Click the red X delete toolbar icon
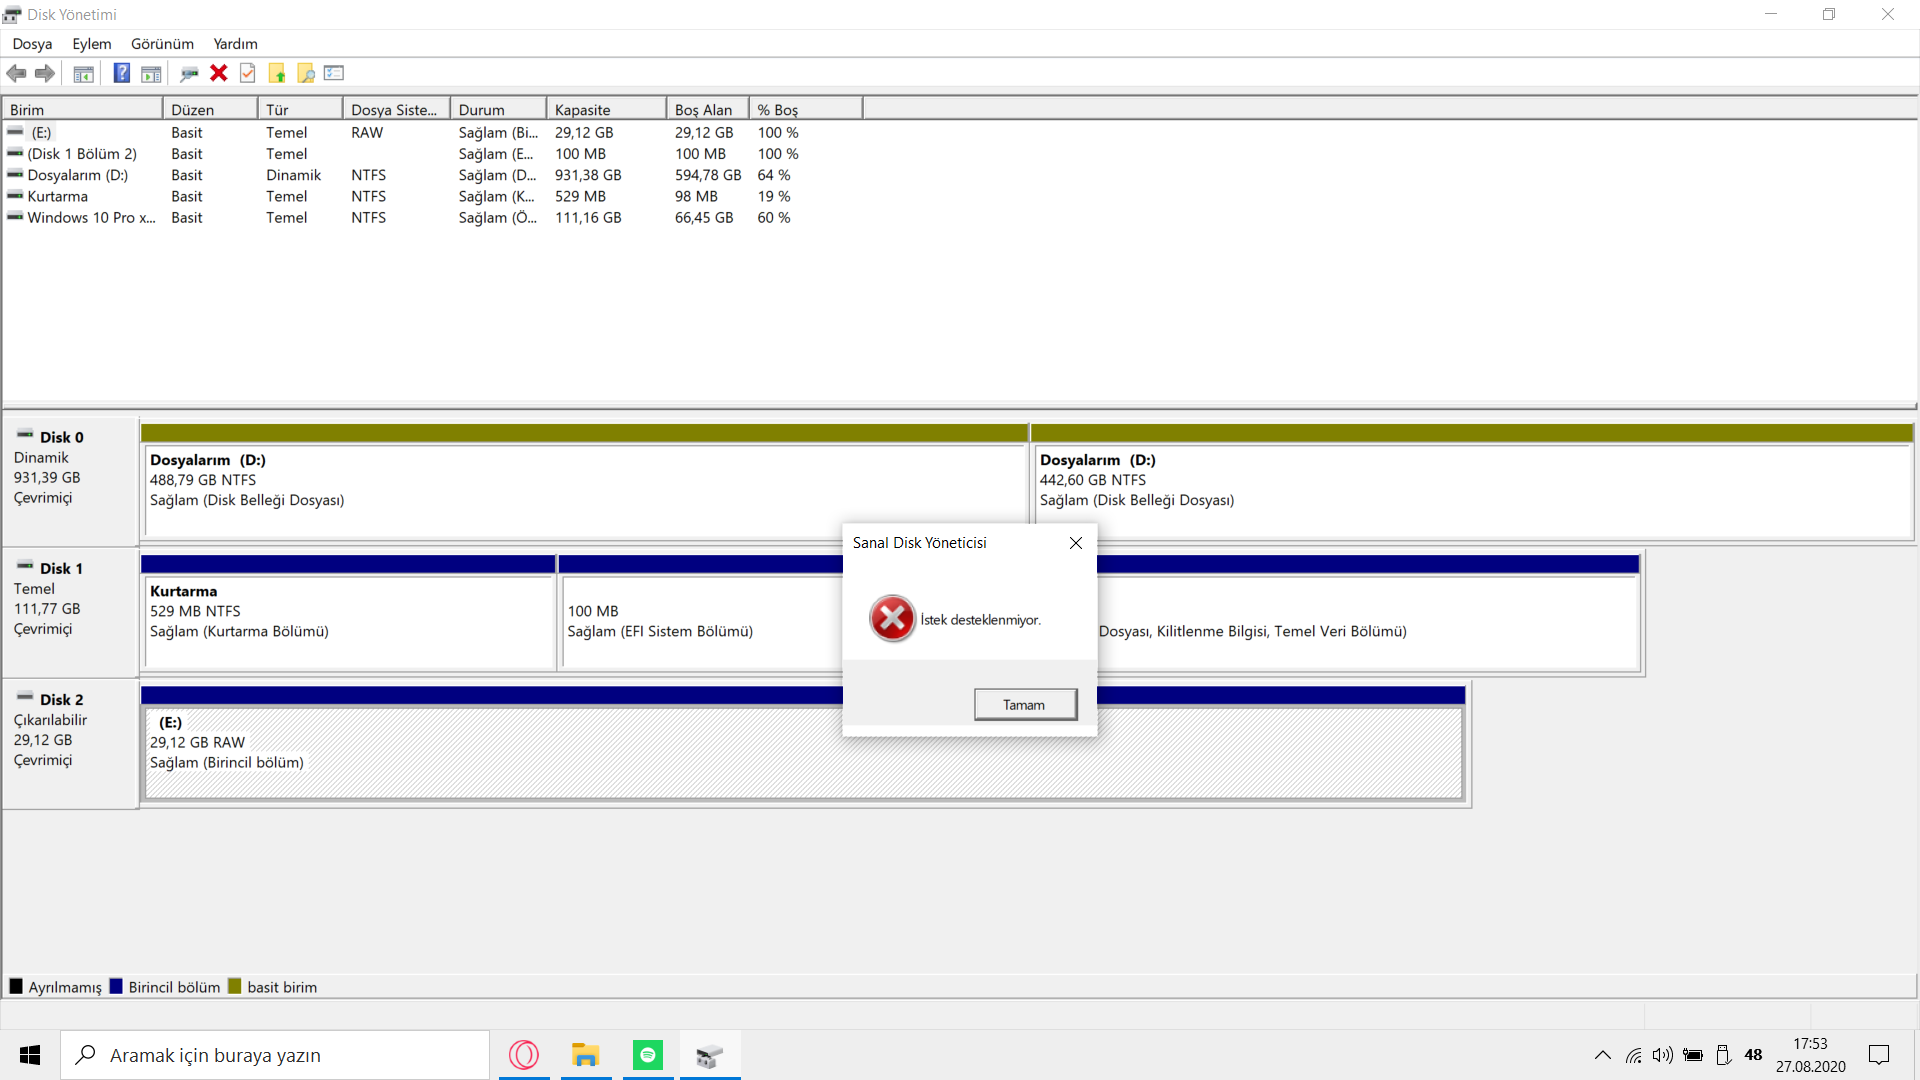Viewport: 1920px width, 1080px height. tap(219, 73)
